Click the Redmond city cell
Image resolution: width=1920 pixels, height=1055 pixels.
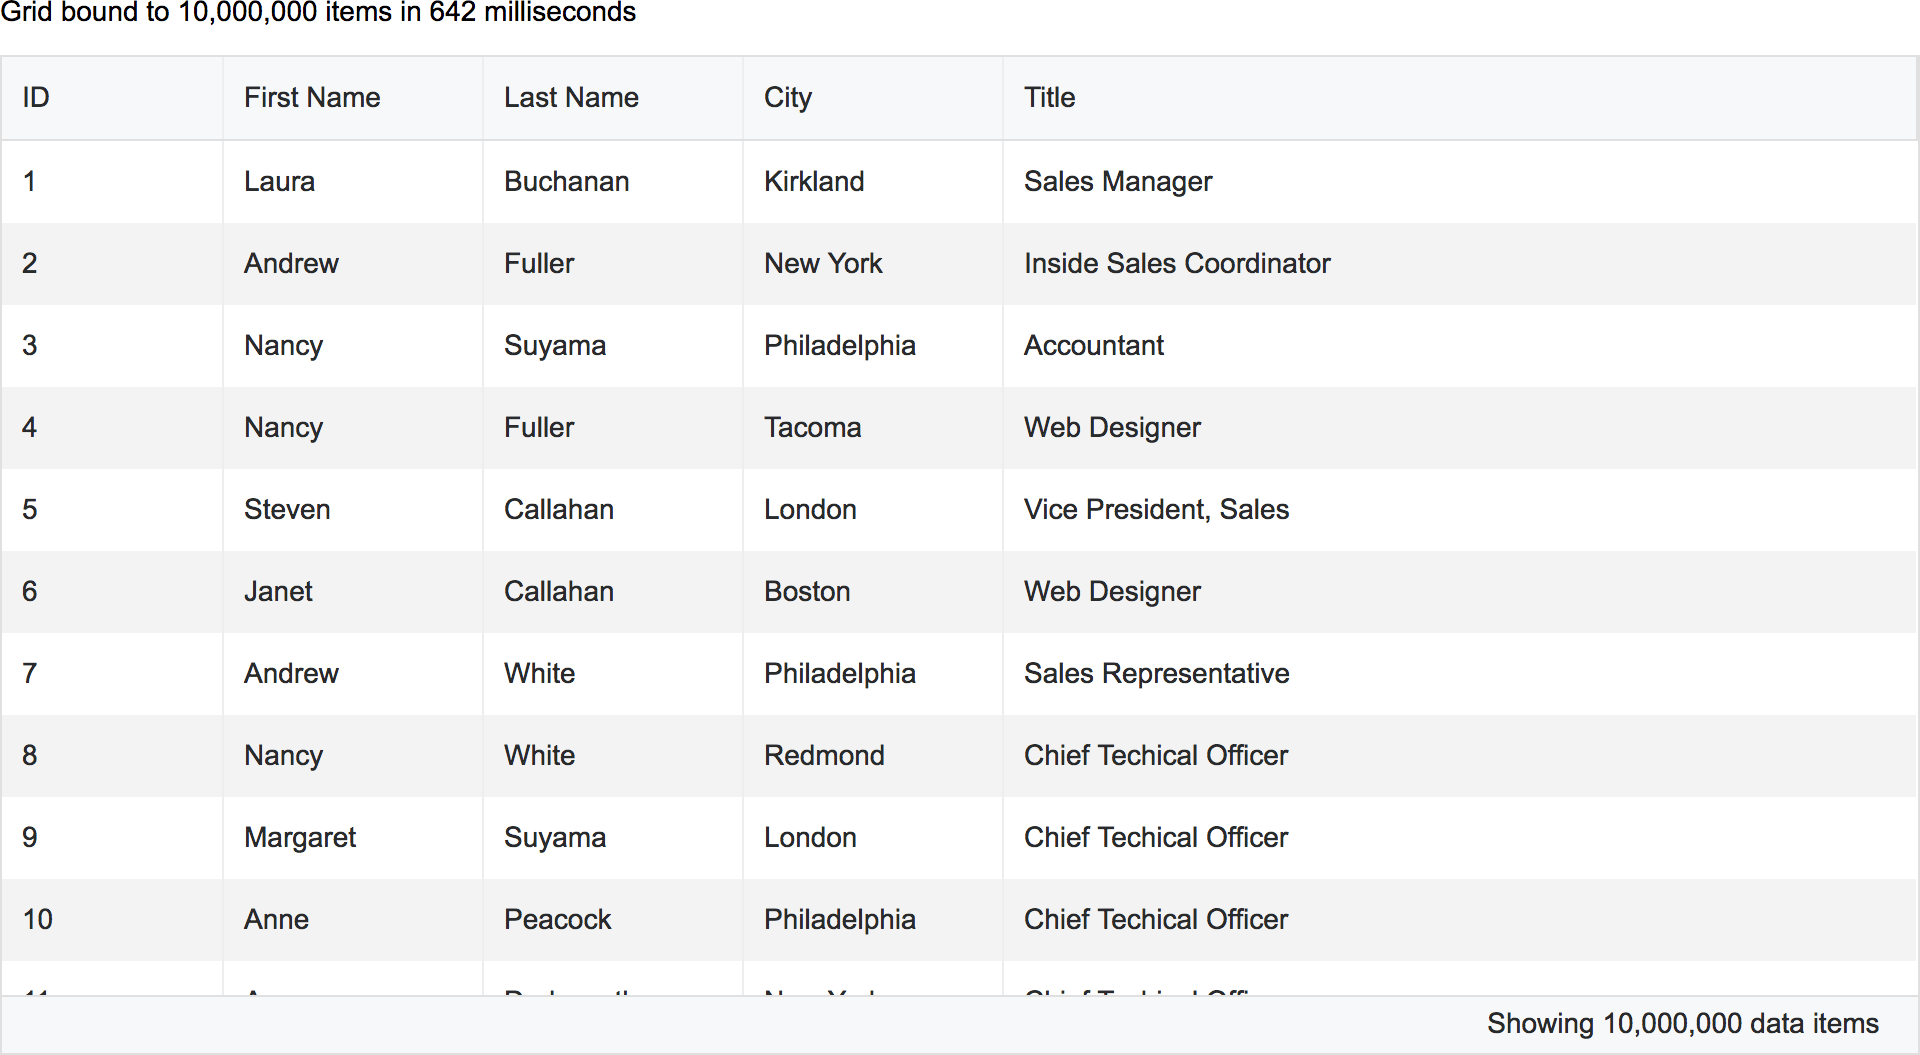coord(824,755)
